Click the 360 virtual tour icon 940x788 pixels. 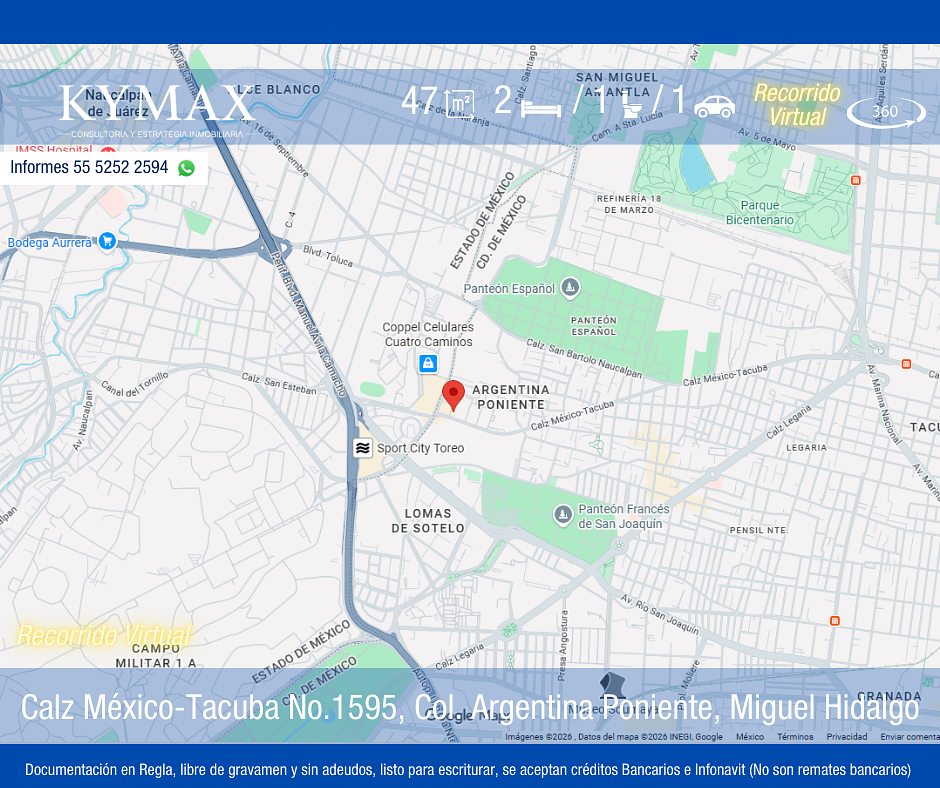click(886, 112)
